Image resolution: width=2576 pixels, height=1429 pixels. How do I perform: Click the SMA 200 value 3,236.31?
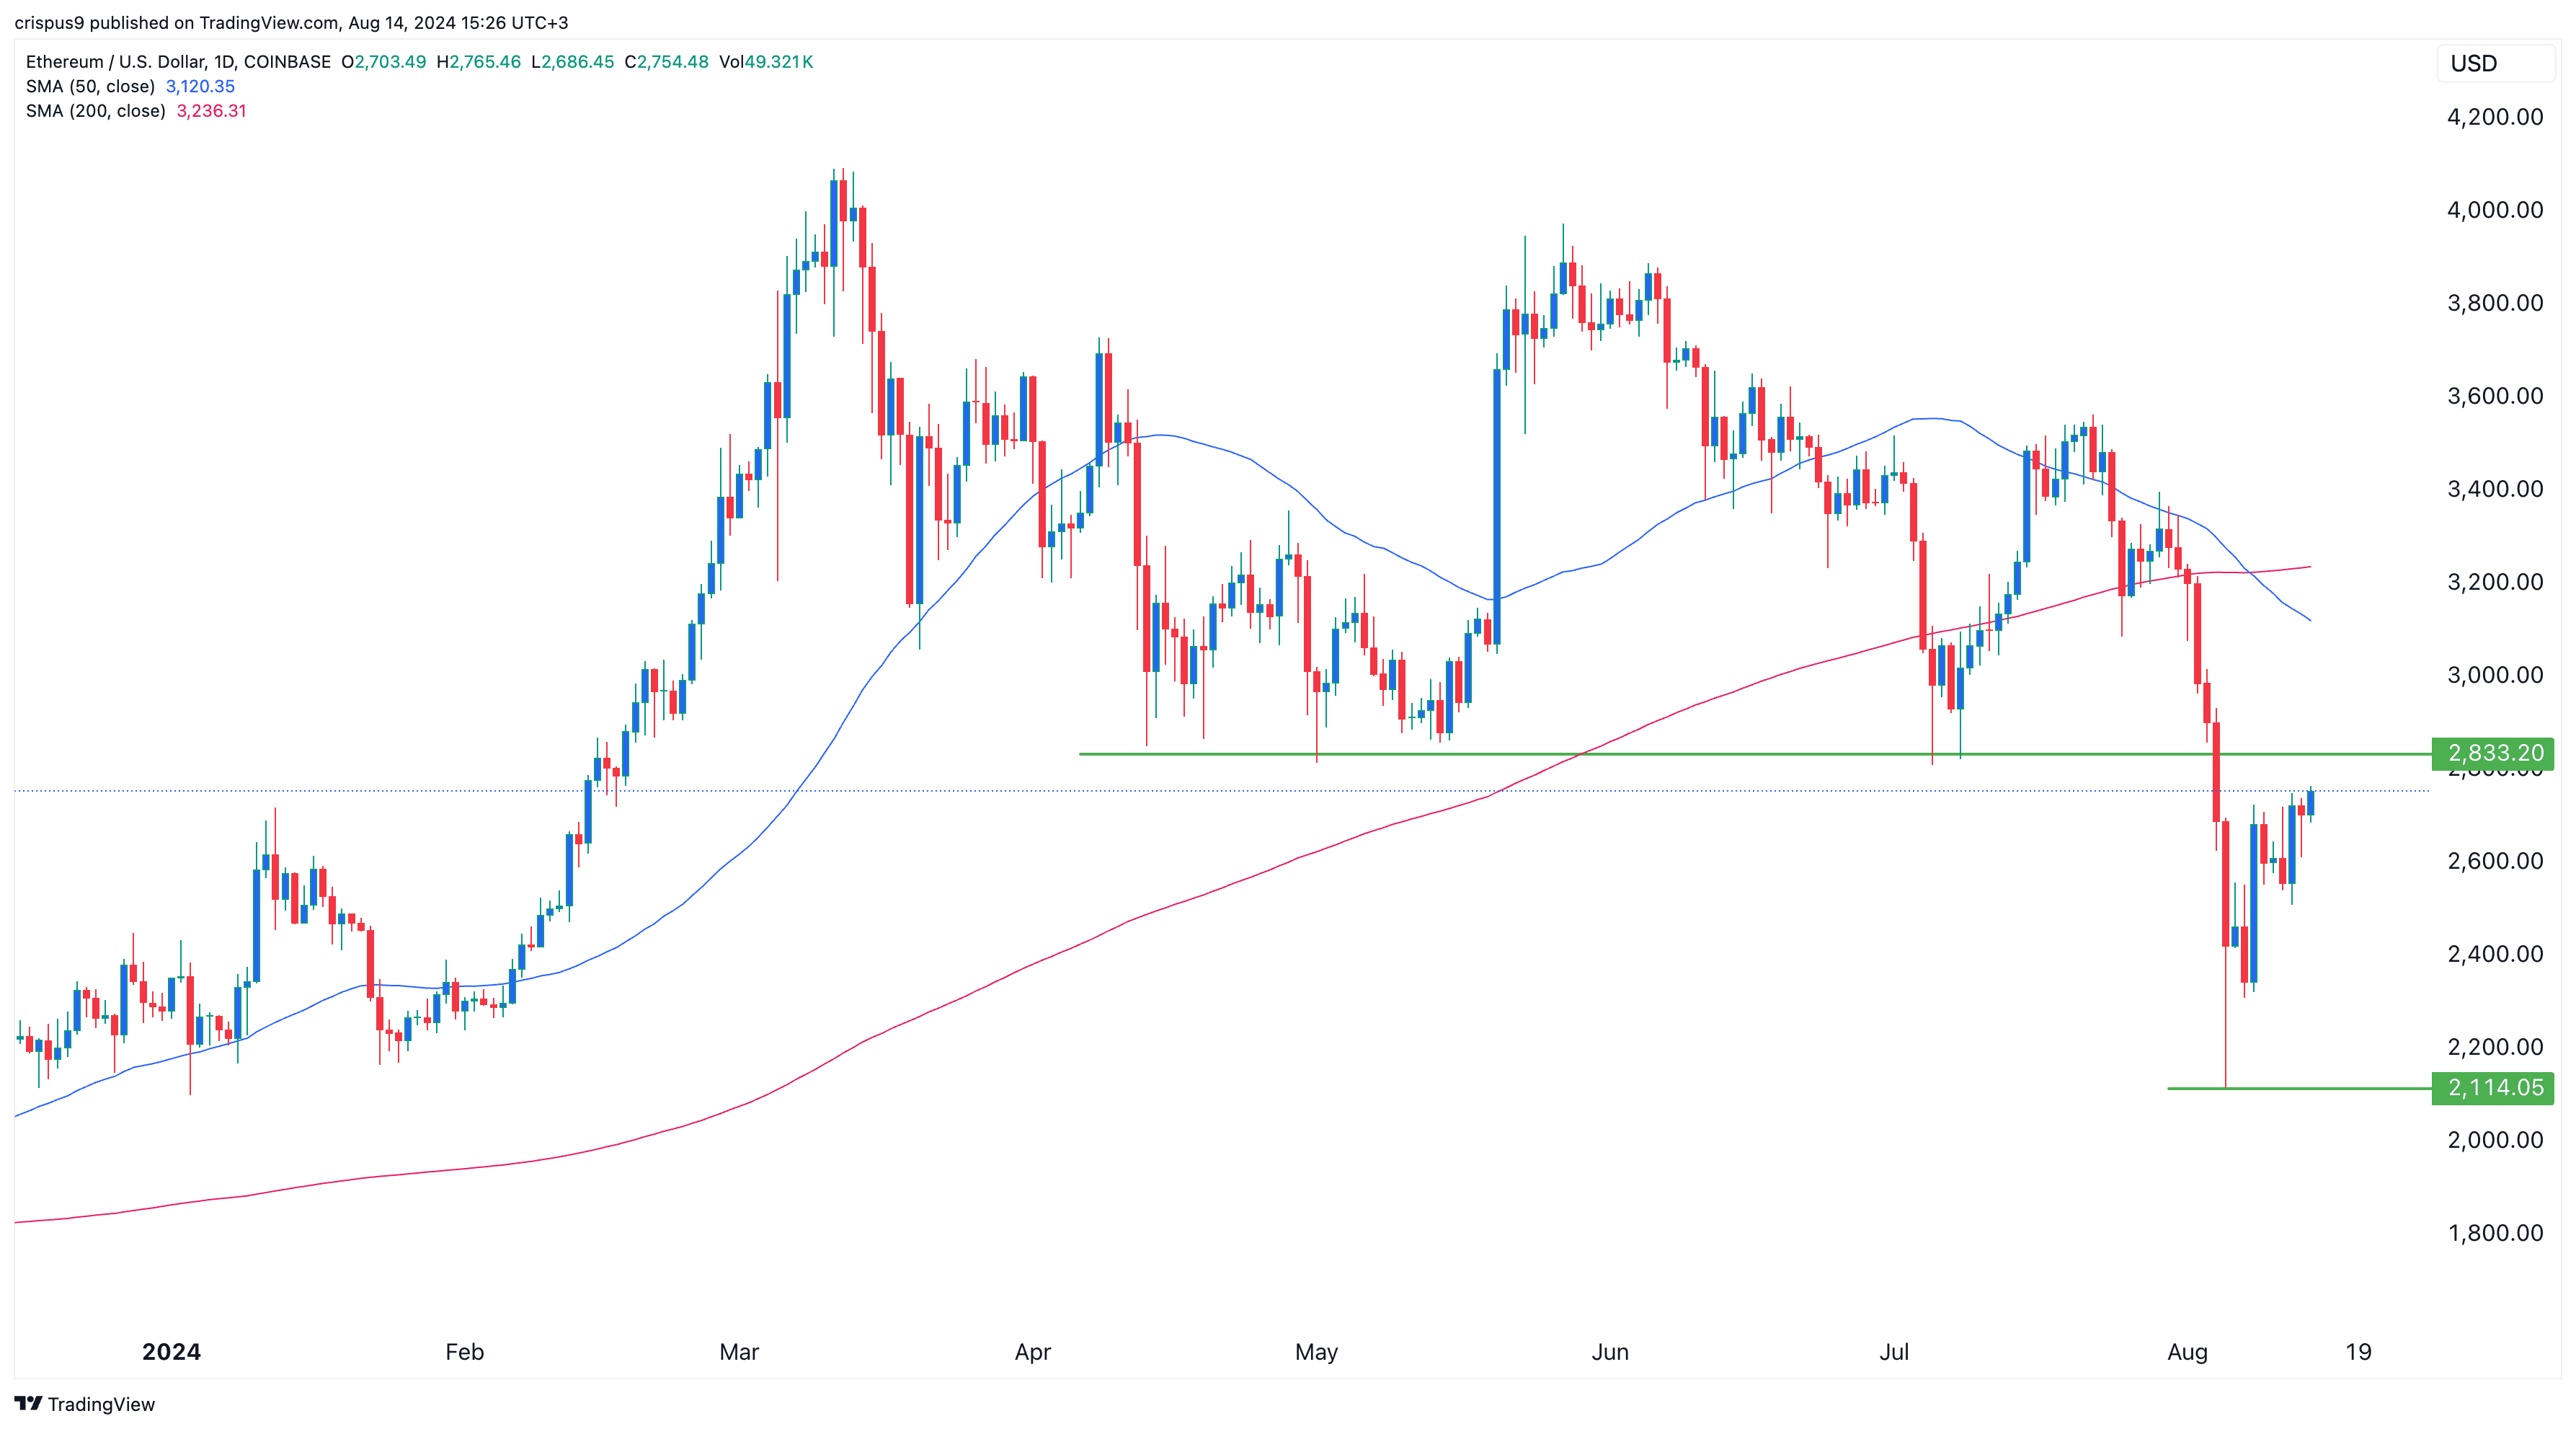[x=211, y=111]
